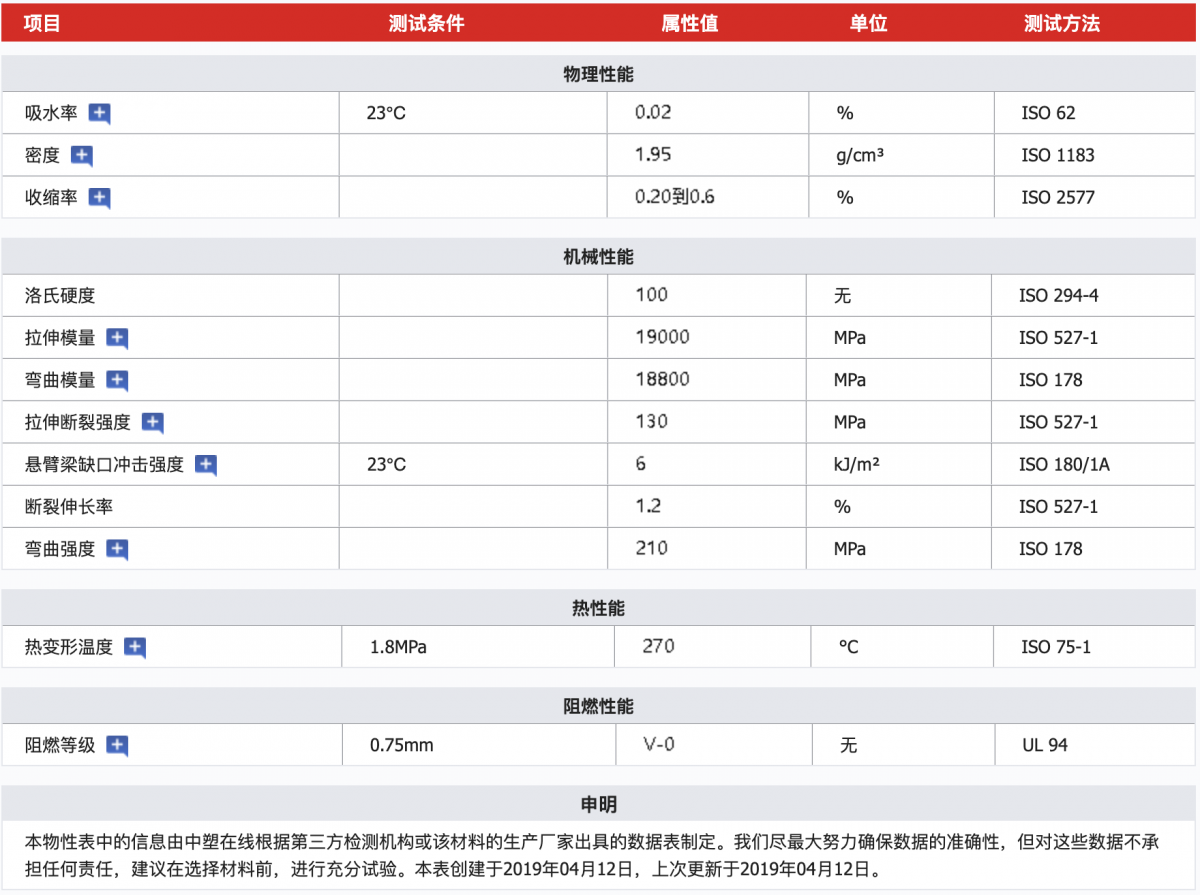
Task: Click the plus icon next to 拉伸模量
Action: [117, 338]
